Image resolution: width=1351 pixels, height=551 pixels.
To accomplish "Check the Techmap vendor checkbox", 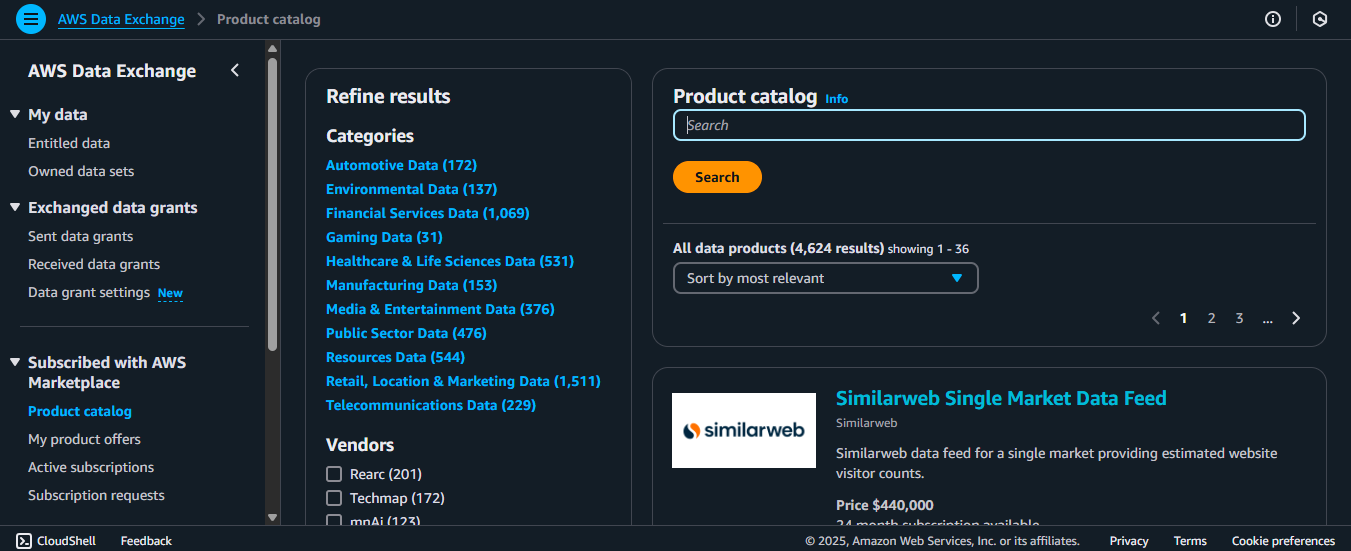I will [x=334, y=498].
